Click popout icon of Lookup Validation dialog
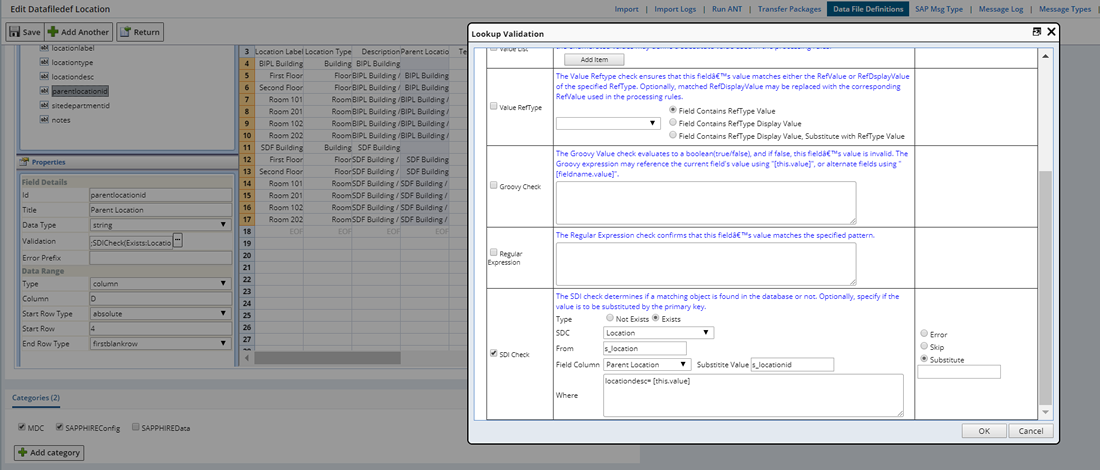 (x=1036, y=32)
